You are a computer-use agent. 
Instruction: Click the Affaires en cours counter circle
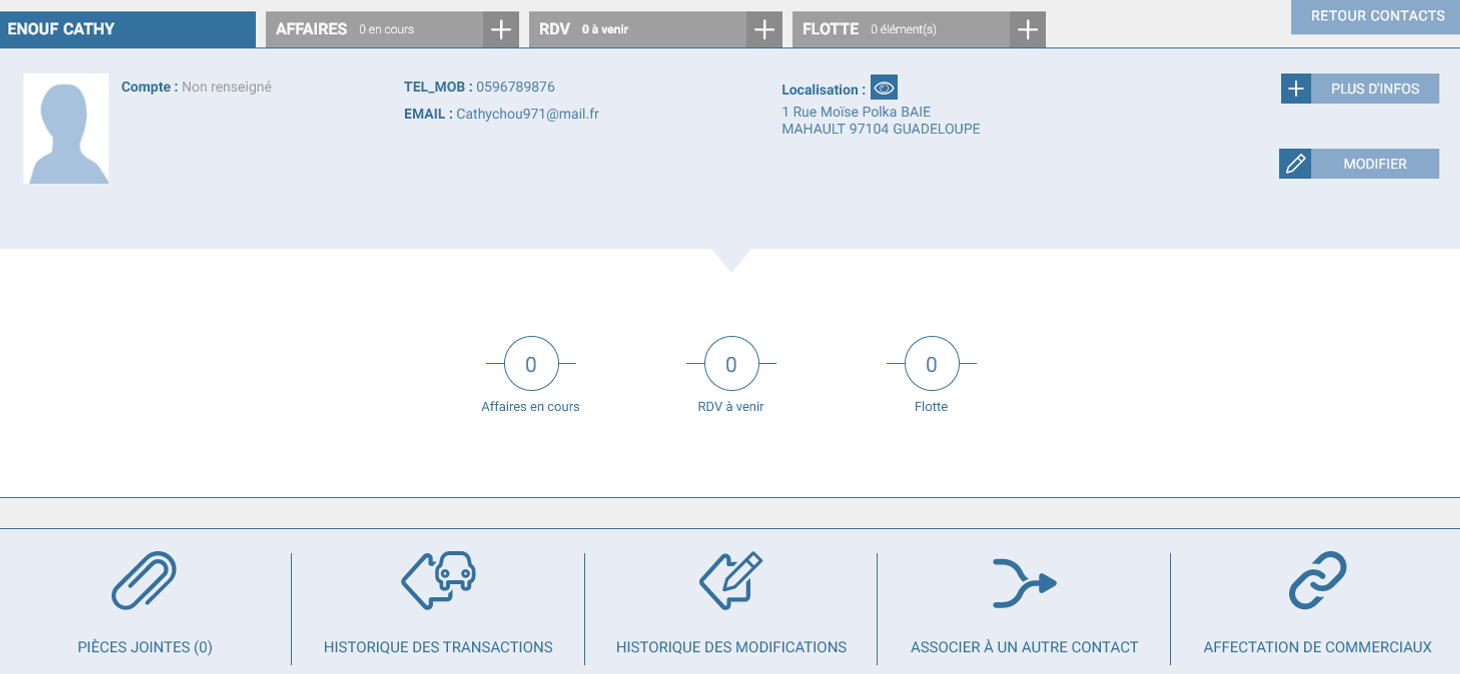click(531, 364)
